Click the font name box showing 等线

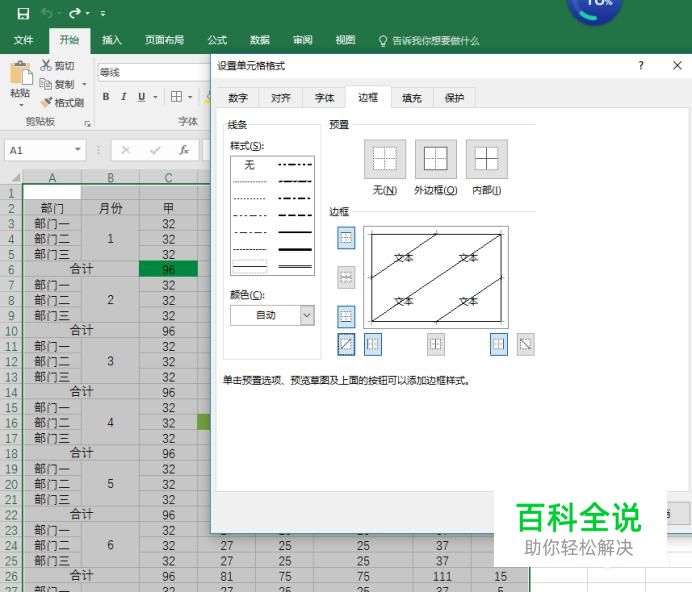154,72
